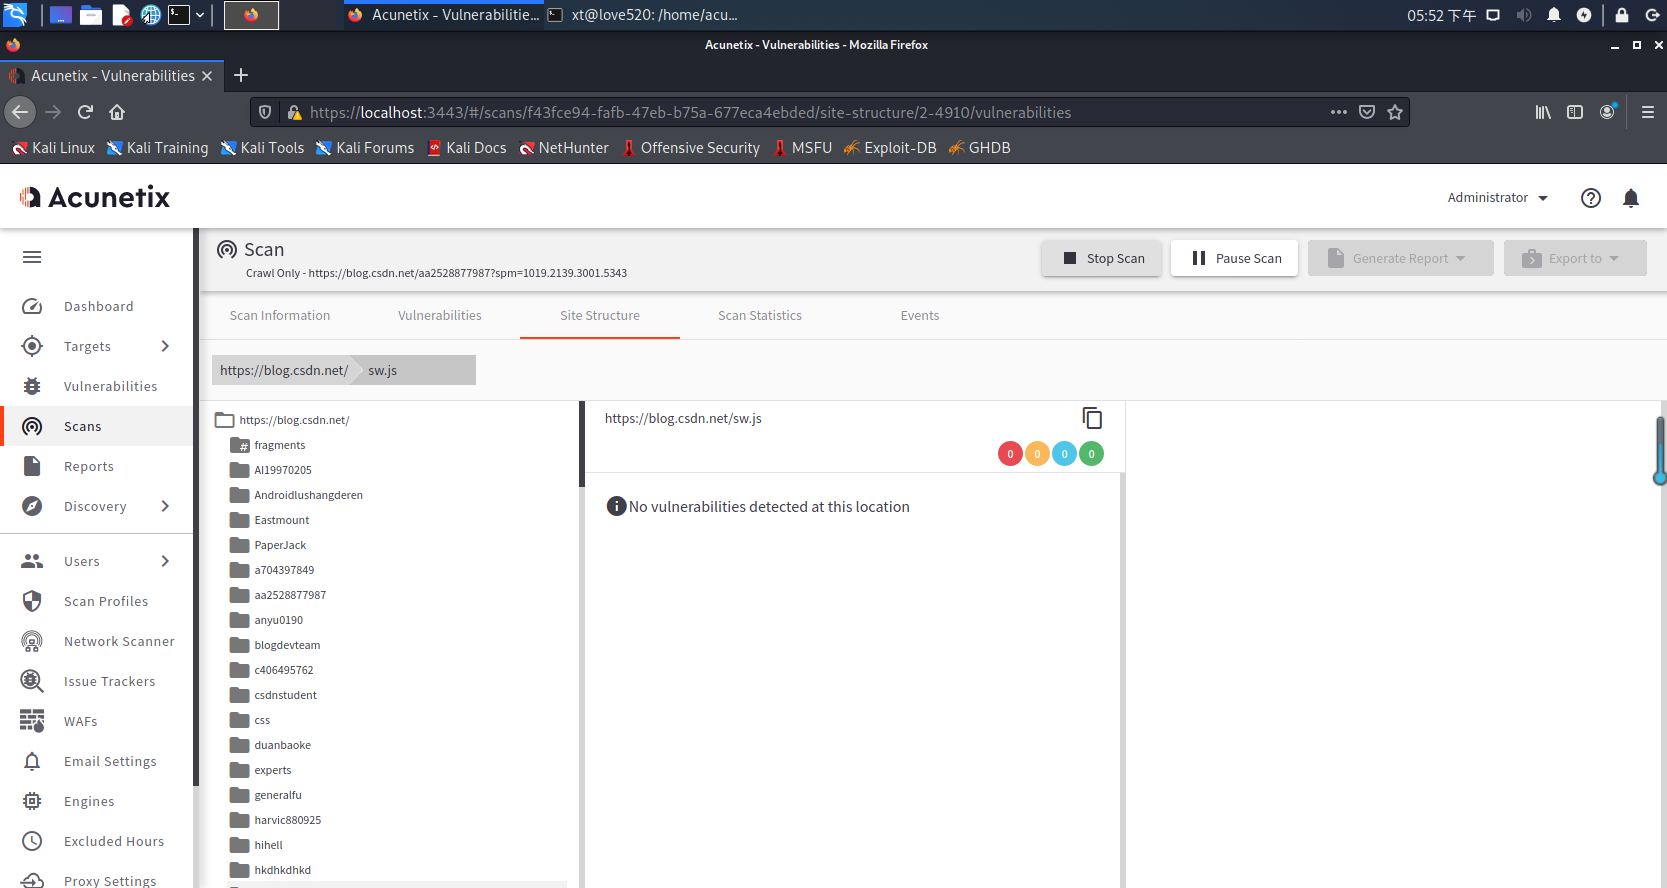The image size is (1667, 888).
Task: Open the Kali Tools bookmark
Action: (x=262, y=148)
